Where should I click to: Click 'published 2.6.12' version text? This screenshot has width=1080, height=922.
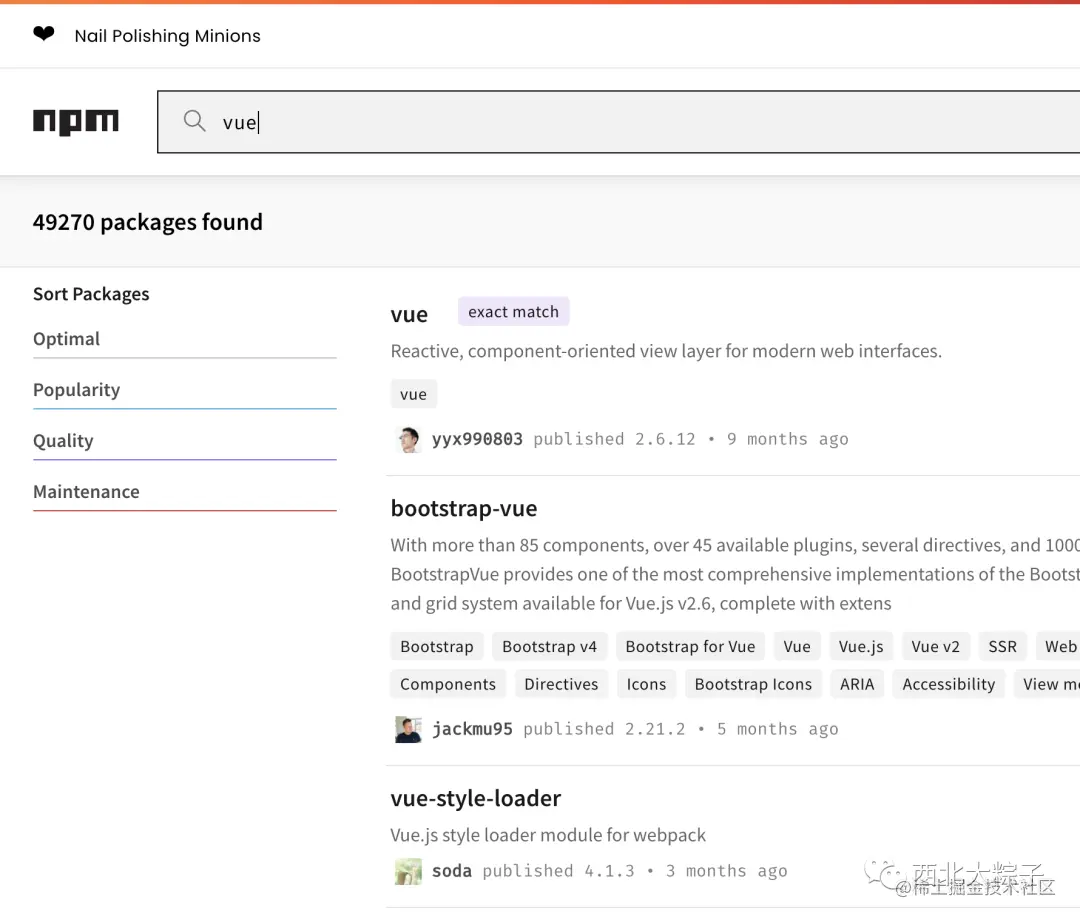click(614, 439)
